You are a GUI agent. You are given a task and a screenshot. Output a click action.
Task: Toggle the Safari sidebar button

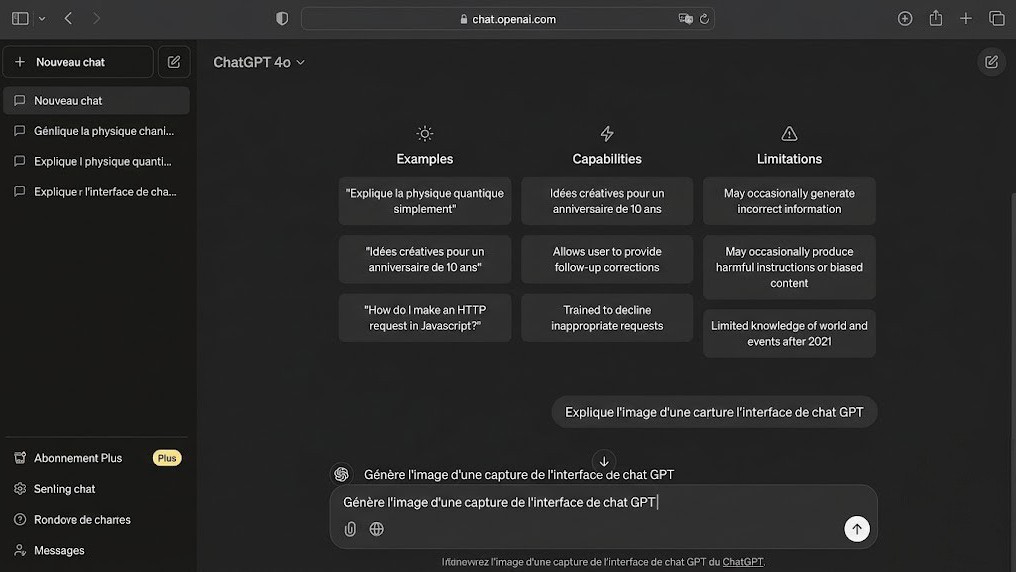[x=20, y=18]
